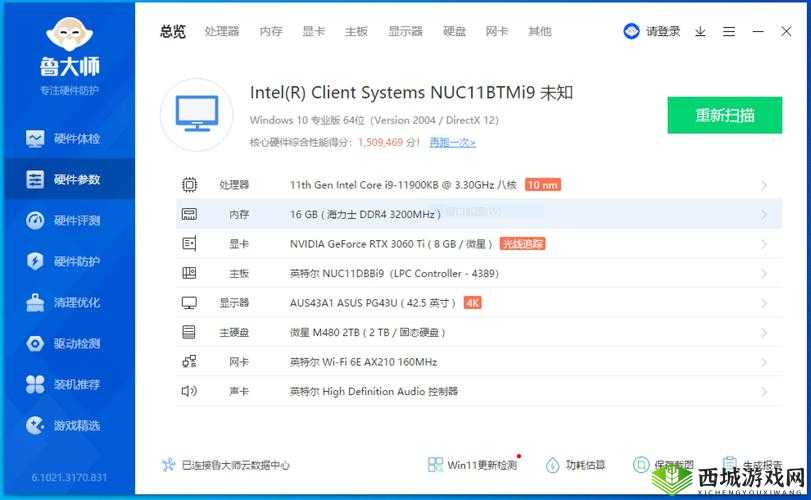Expand the 显卡 row details arrow
Screen dimensions: 811x500
[764, 244]
